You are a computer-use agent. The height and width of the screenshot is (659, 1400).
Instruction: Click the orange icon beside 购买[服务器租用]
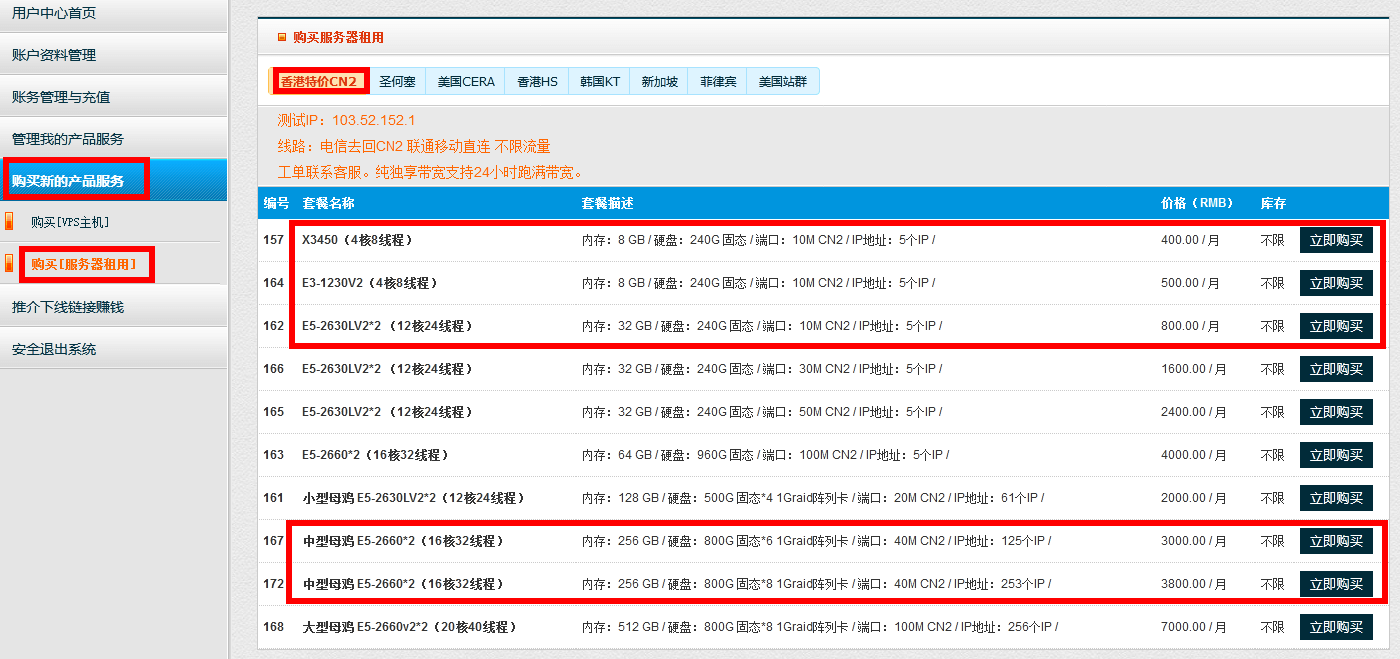coord(10,264)
